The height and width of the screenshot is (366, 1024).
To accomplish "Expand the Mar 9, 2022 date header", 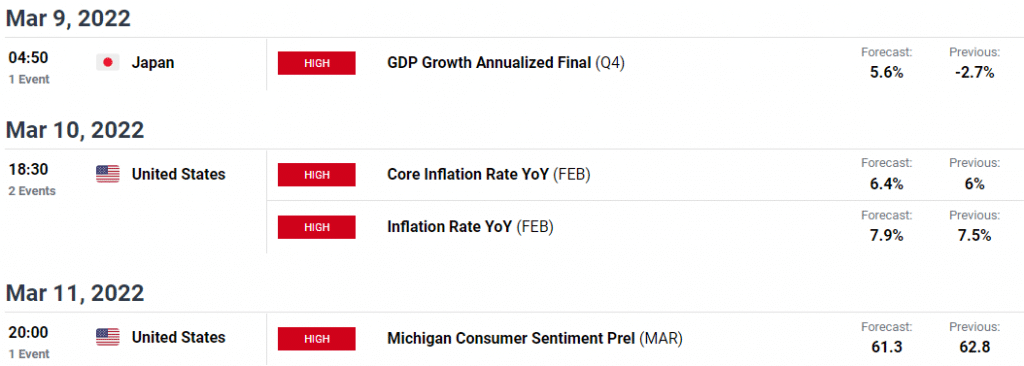I will coord(69,18).
